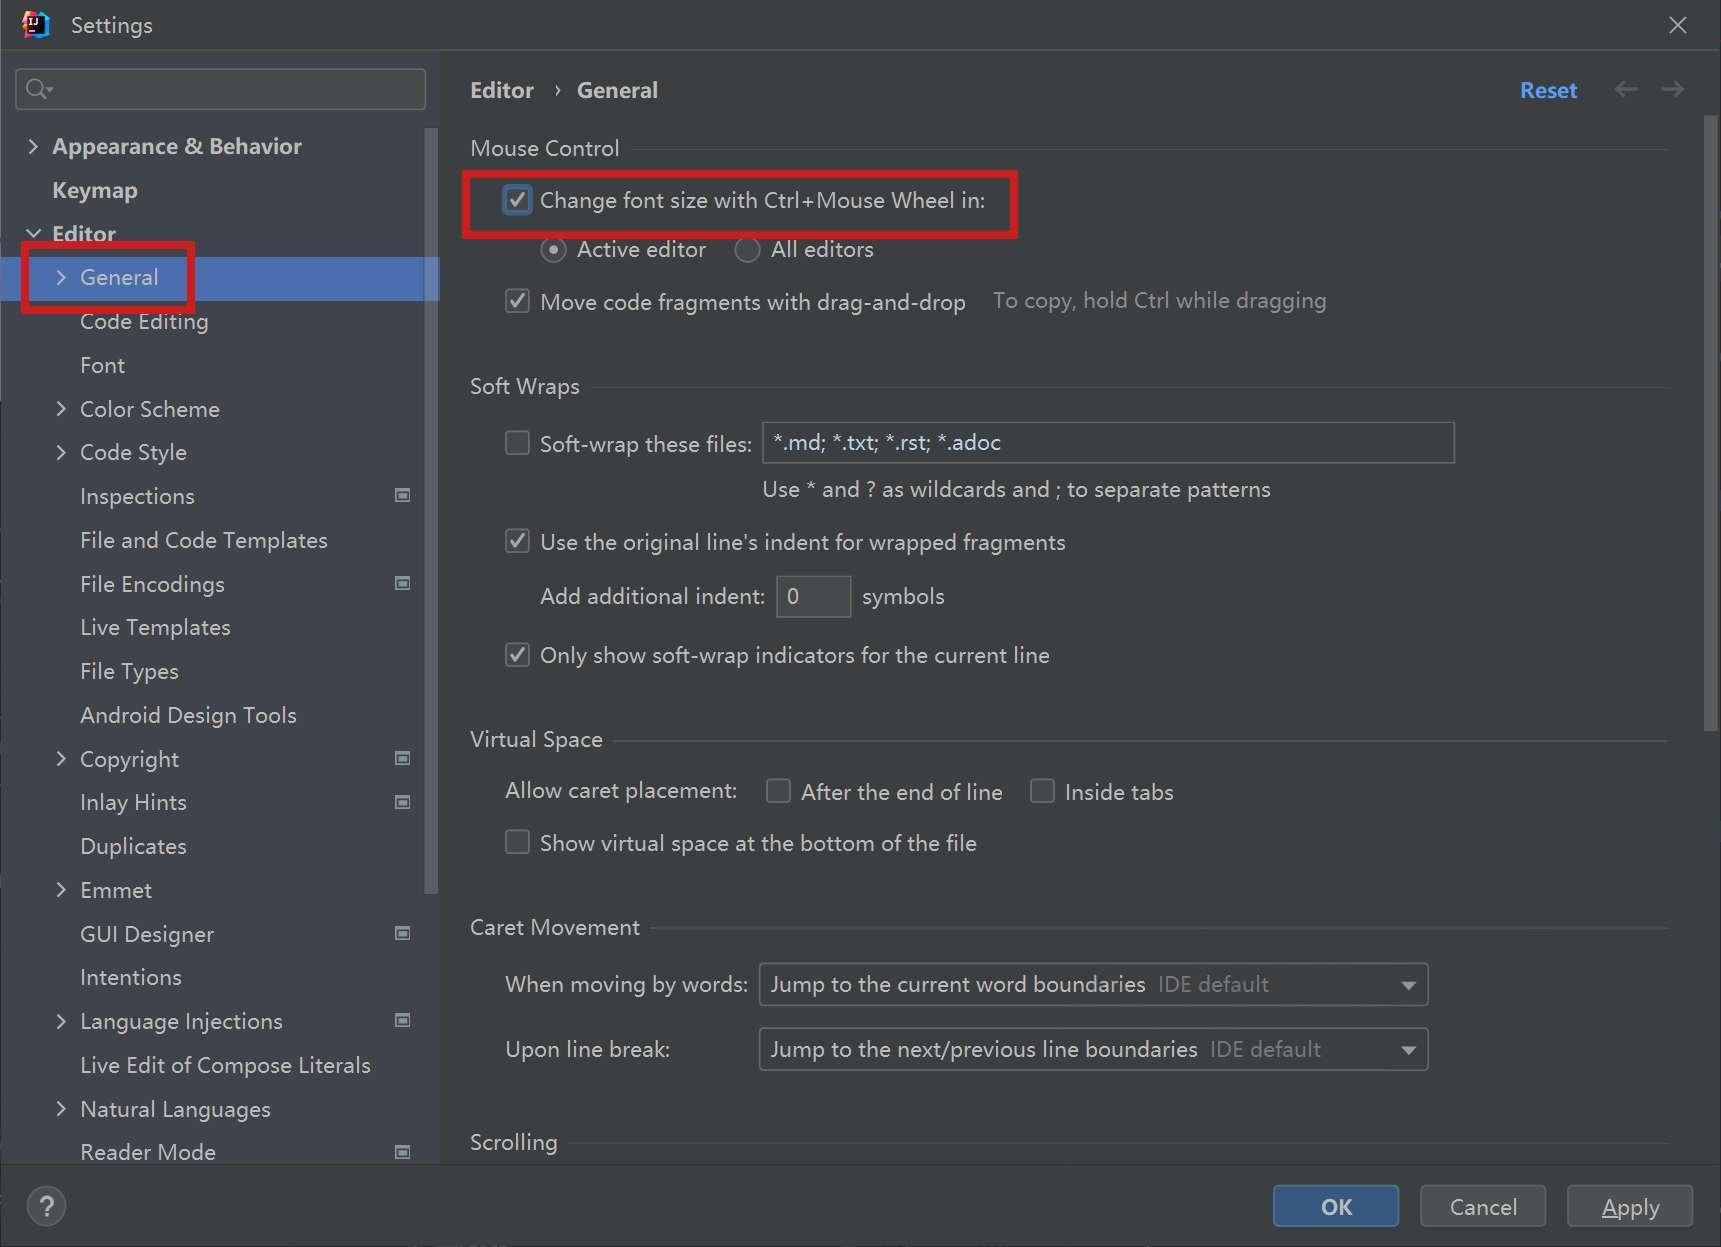The image size is (1721, 1247).
Task: Click the project-level icon beside Inlay Hints
Action: [402, 802]
